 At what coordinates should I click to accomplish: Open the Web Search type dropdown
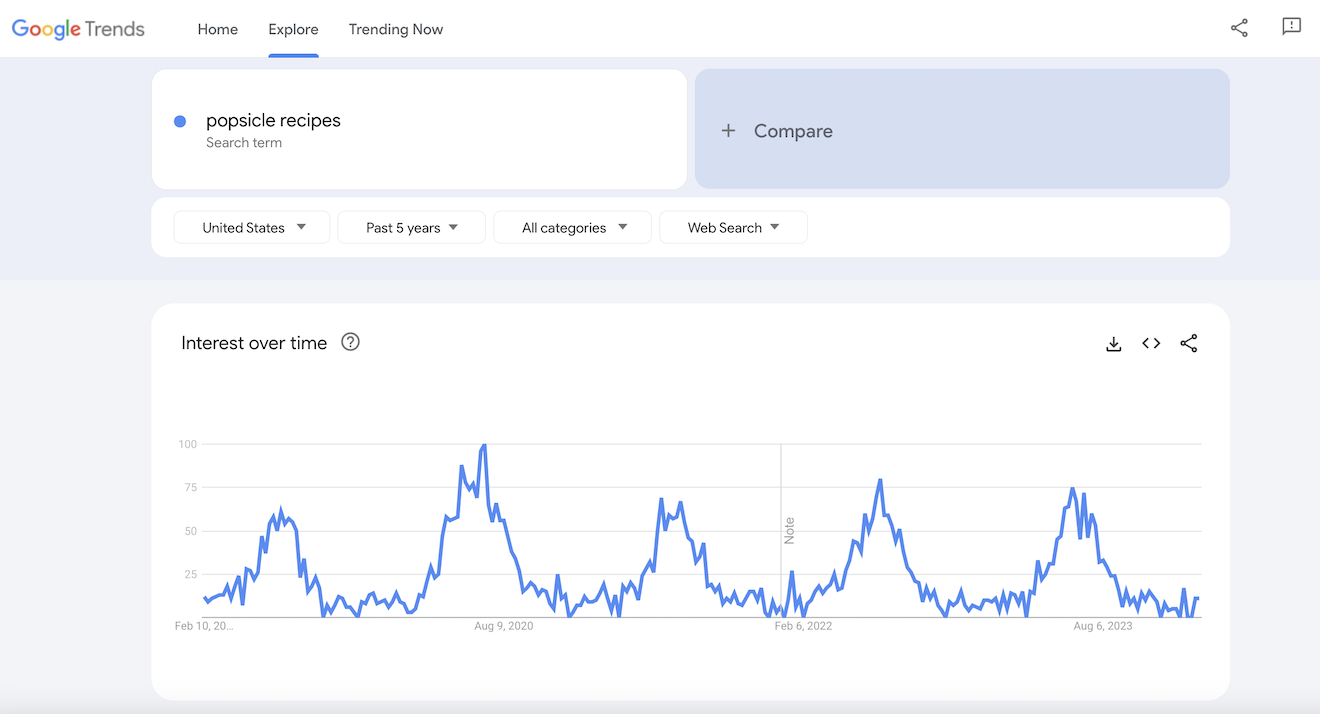[733, 228]
